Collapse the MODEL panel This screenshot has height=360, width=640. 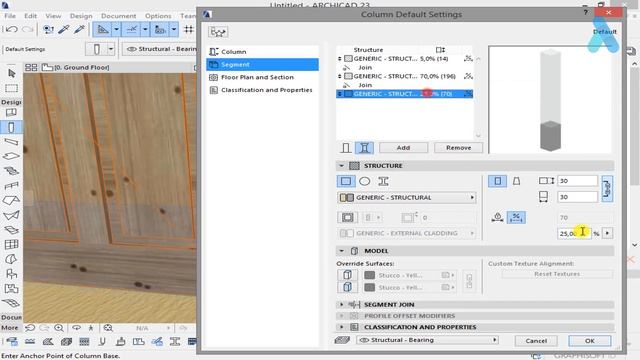click(341, 251)
